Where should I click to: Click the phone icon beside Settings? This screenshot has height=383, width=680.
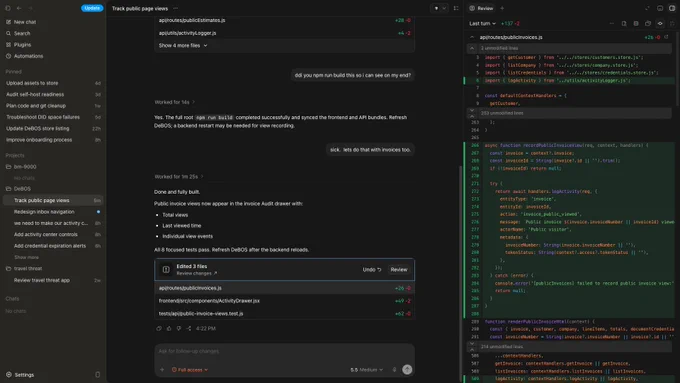click(97, 375)
